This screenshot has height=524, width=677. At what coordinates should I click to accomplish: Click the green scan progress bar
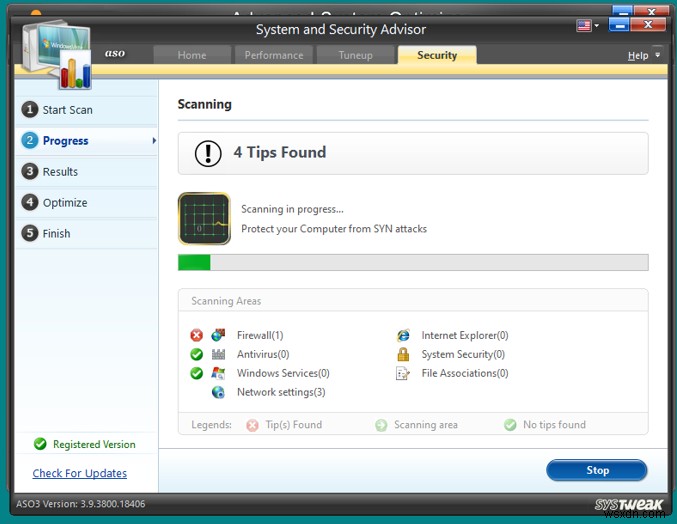click(x=413, y=262)
